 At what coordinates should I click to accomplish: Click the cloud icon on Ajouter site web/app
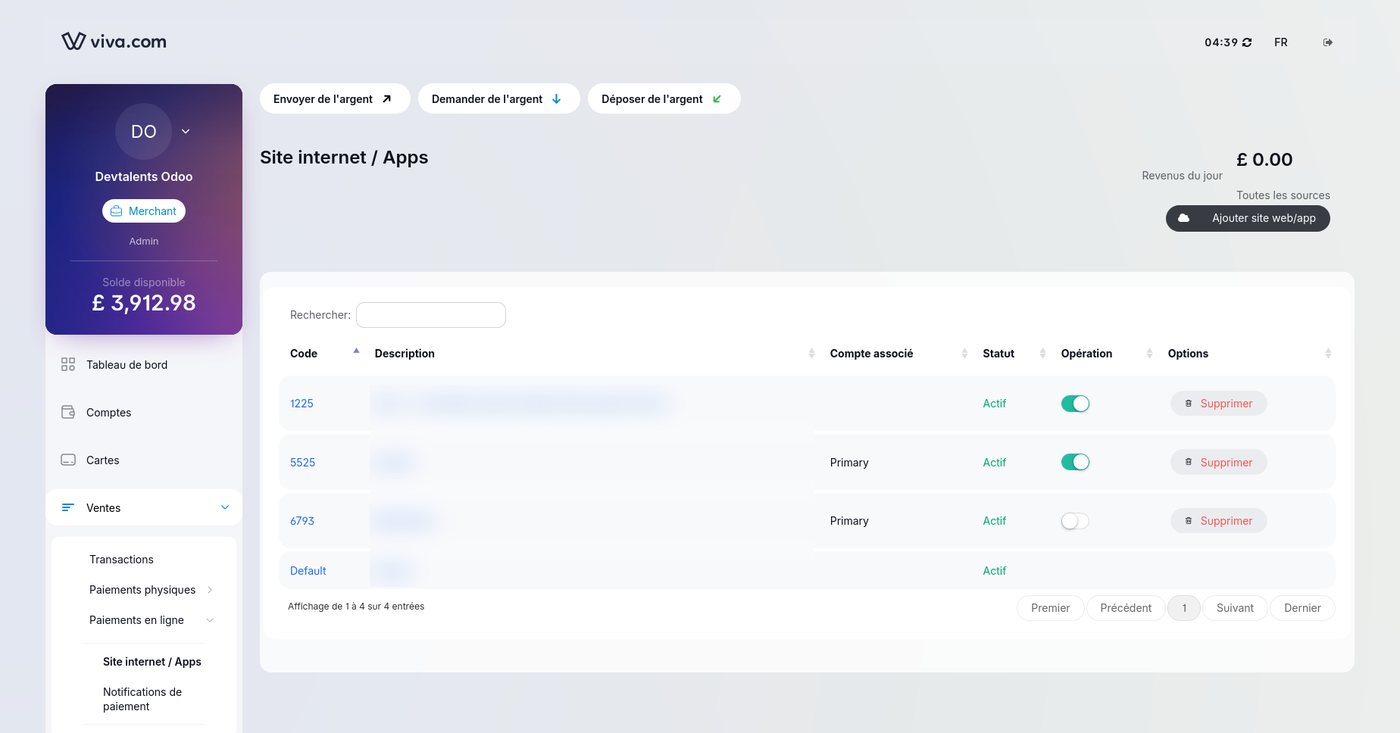coord(1184,218)
